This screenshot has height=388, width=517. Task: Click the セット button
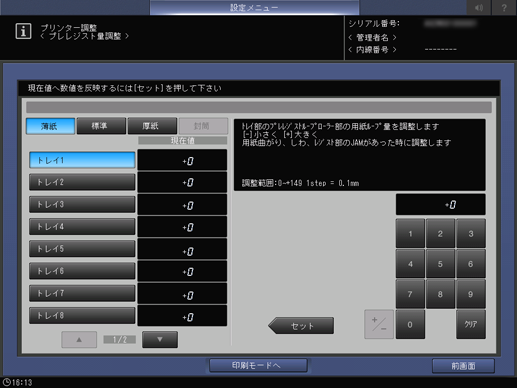[x=301, y=326]
